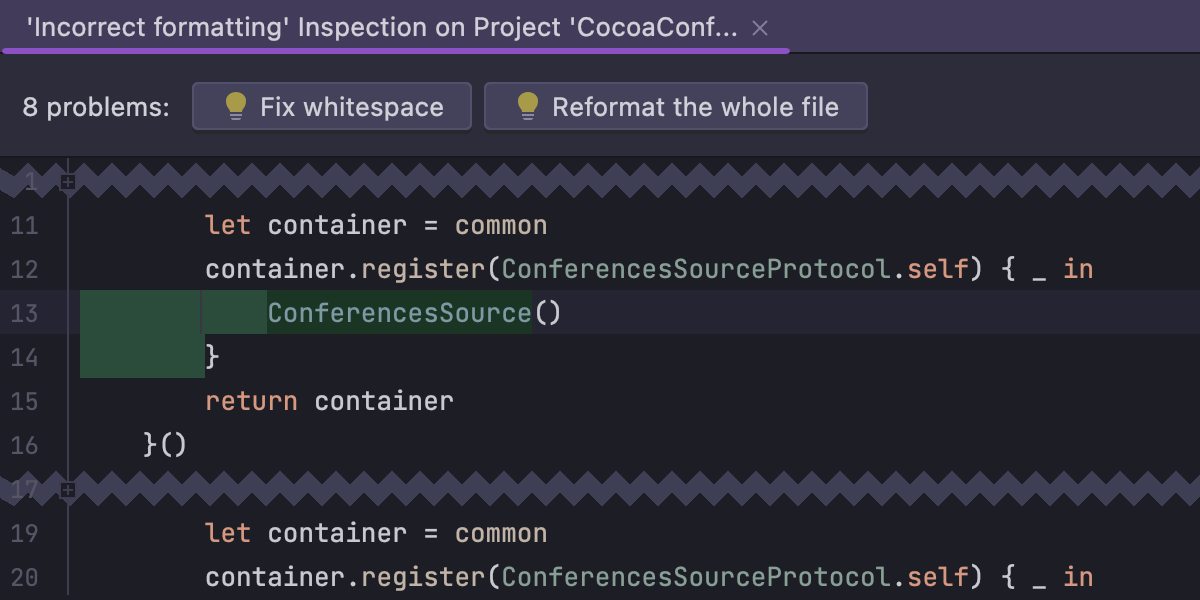Close the inspection results window
This screenshot has width=1200, height=600.
759,27
